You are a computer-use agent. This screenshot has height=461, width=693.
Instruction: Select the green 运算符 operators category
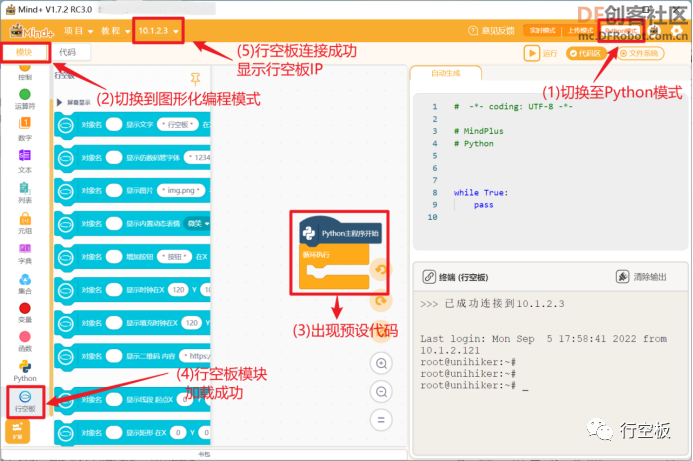point(25,99)
